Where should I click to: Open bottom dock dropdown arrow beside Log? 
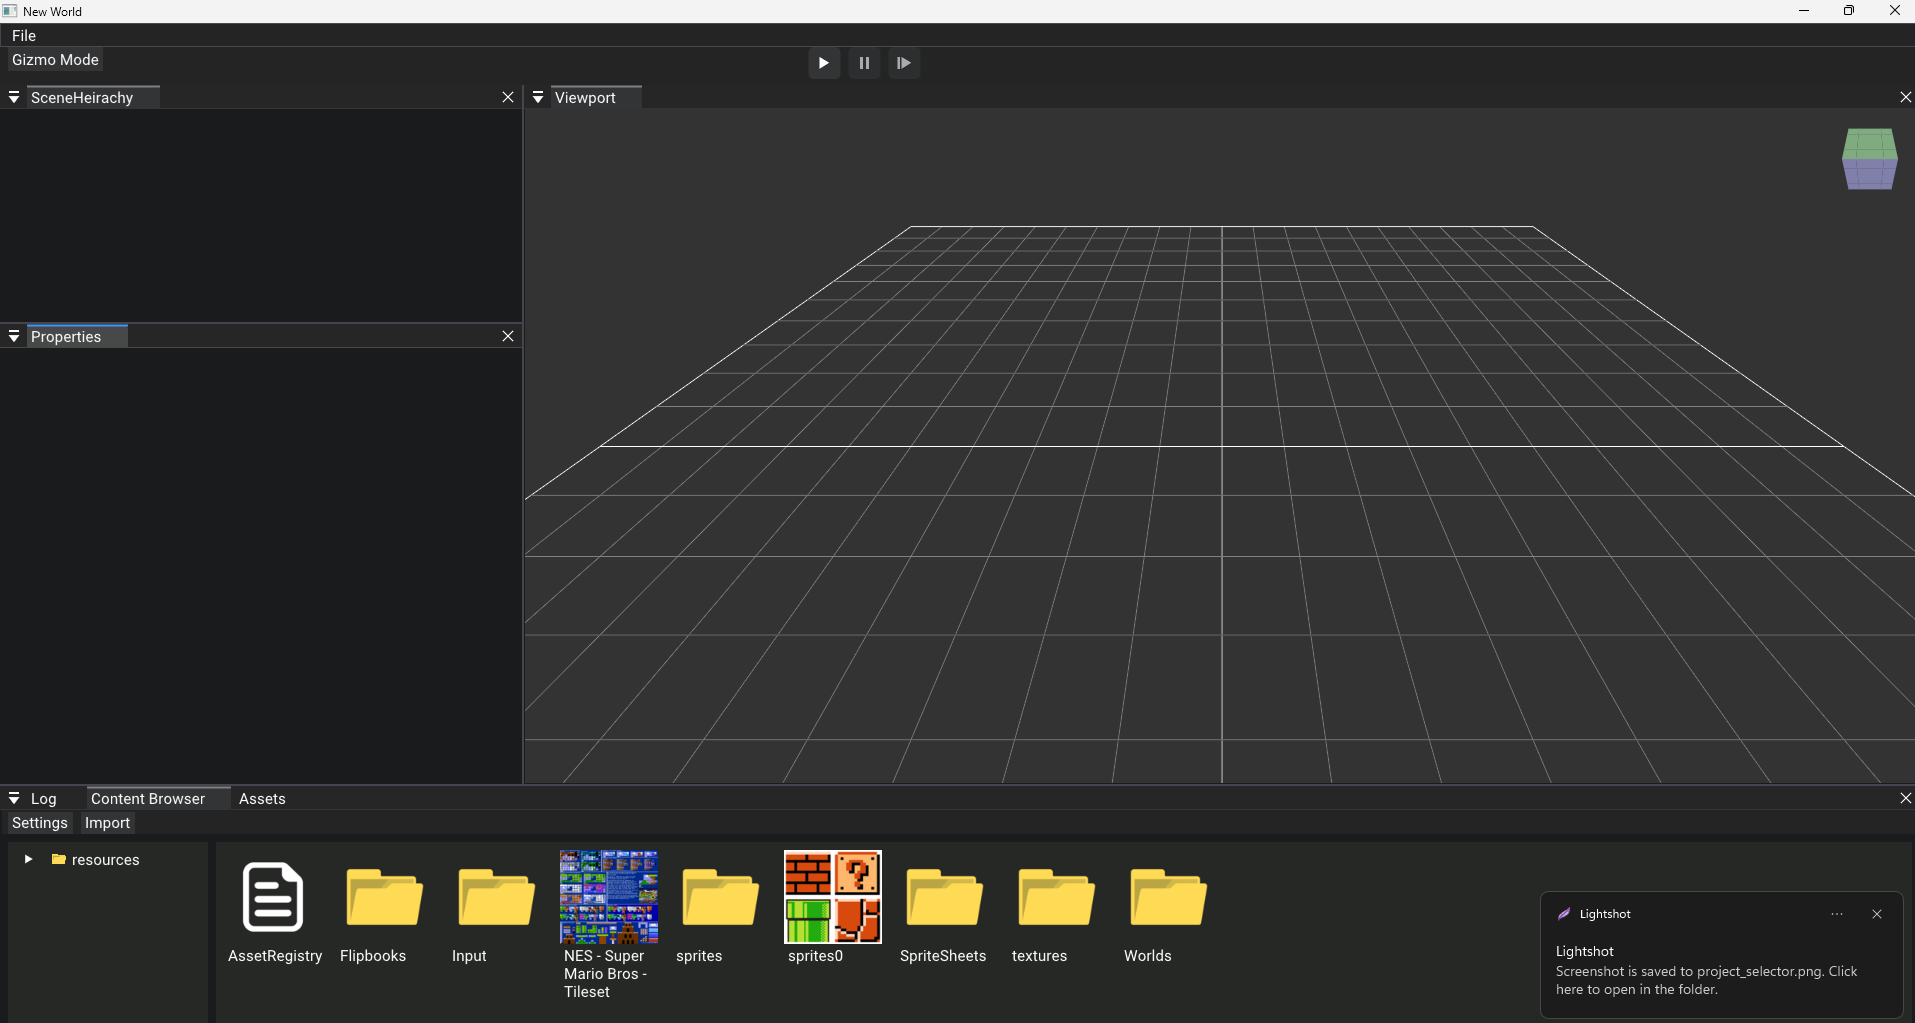click(14, 798)
